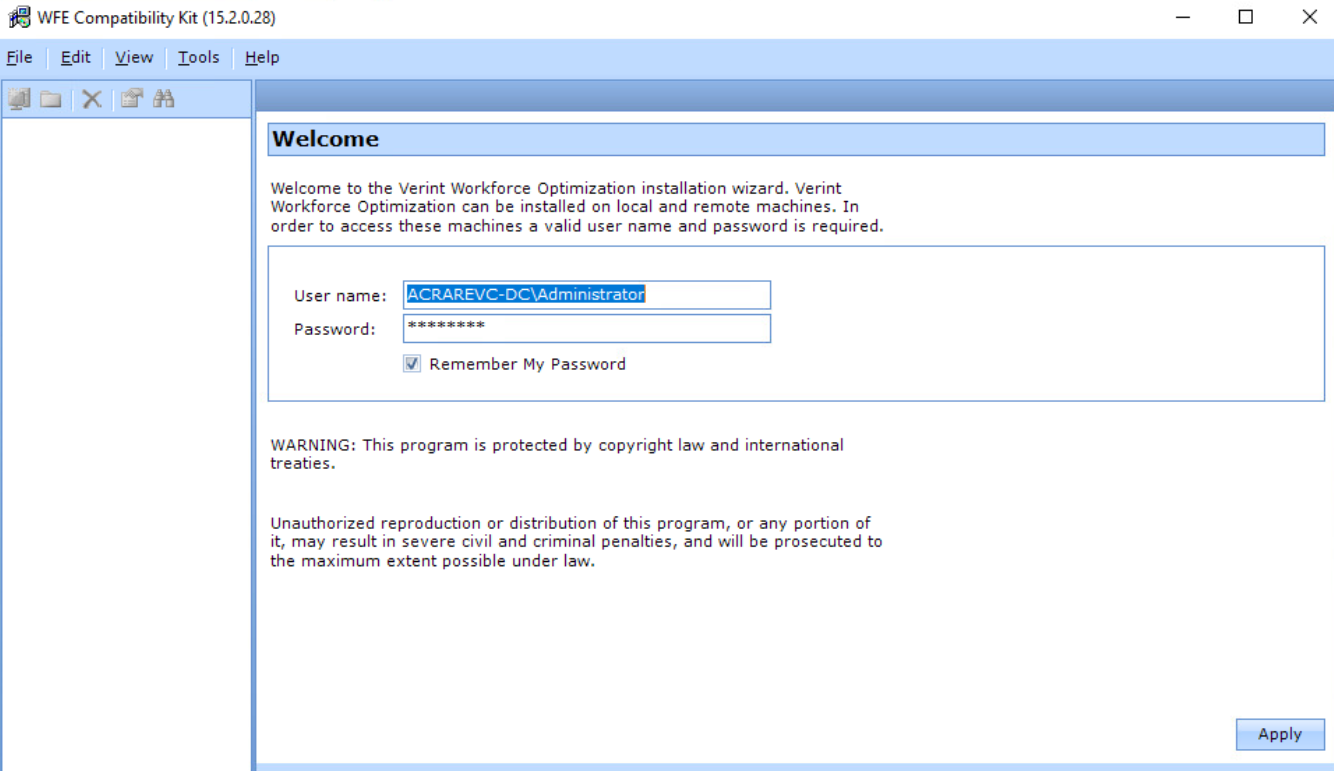The width and height of the screenshot is (1334, 771).
Task: Click into the User name field
Action: pyautogui.click(x=586, y=295)
